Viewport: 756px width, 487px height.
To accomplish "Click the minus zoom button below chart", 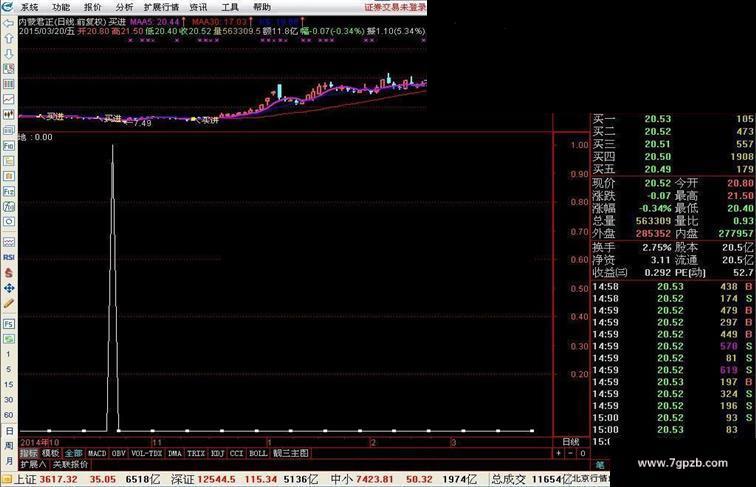I will click(570, 453).
